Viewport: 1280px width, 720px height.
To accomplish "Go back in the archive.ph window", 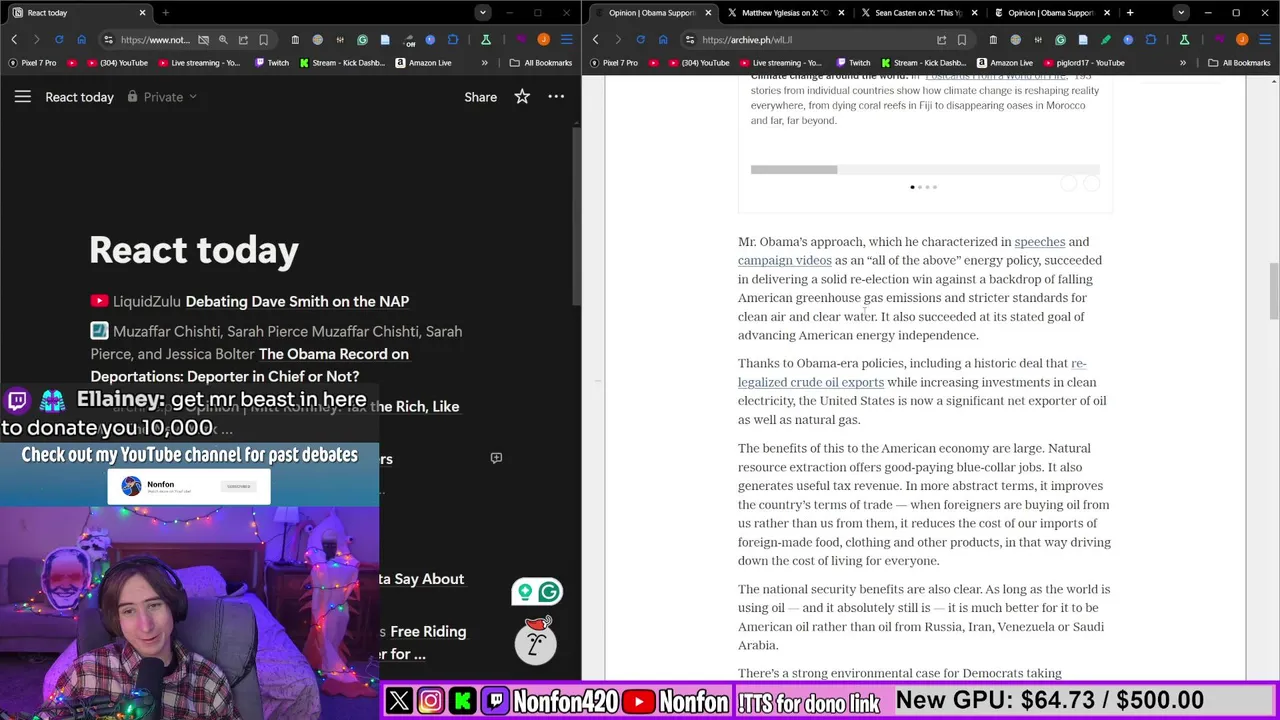I will 596,40.
